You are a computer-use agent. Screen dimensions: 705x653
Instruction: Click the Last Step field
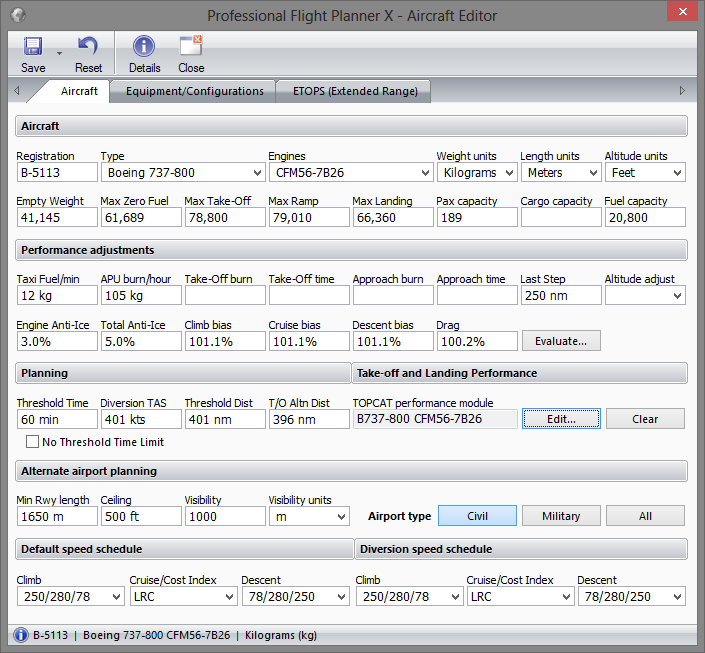coord(561,295)
